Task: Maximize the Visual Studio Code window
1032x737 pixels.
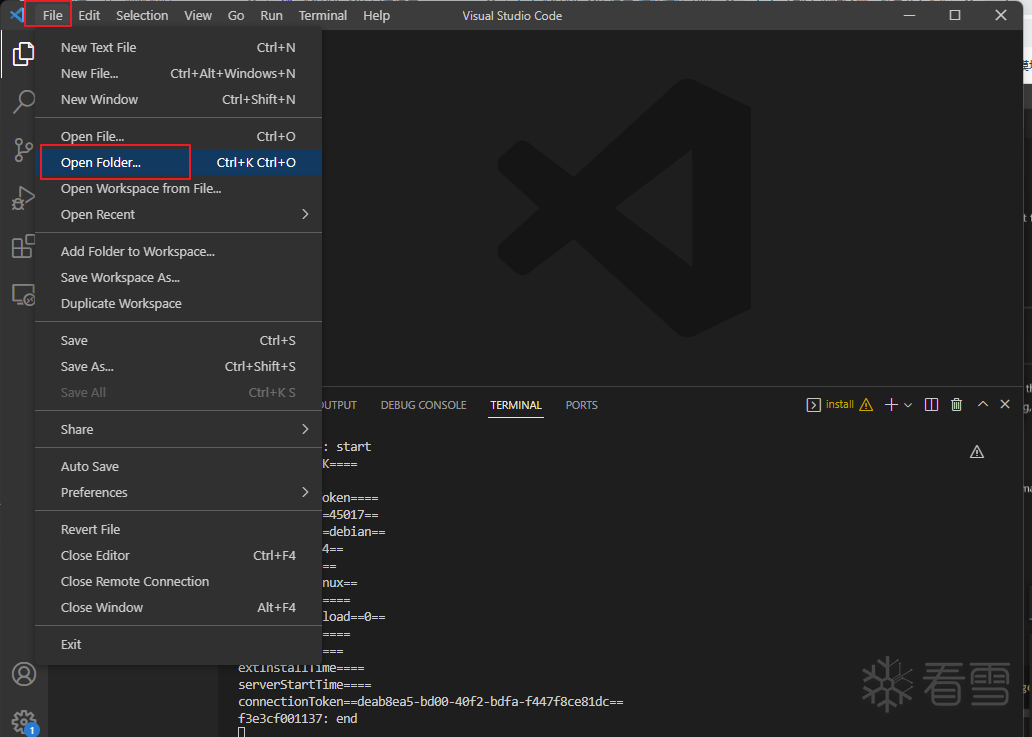Action: 955,15
